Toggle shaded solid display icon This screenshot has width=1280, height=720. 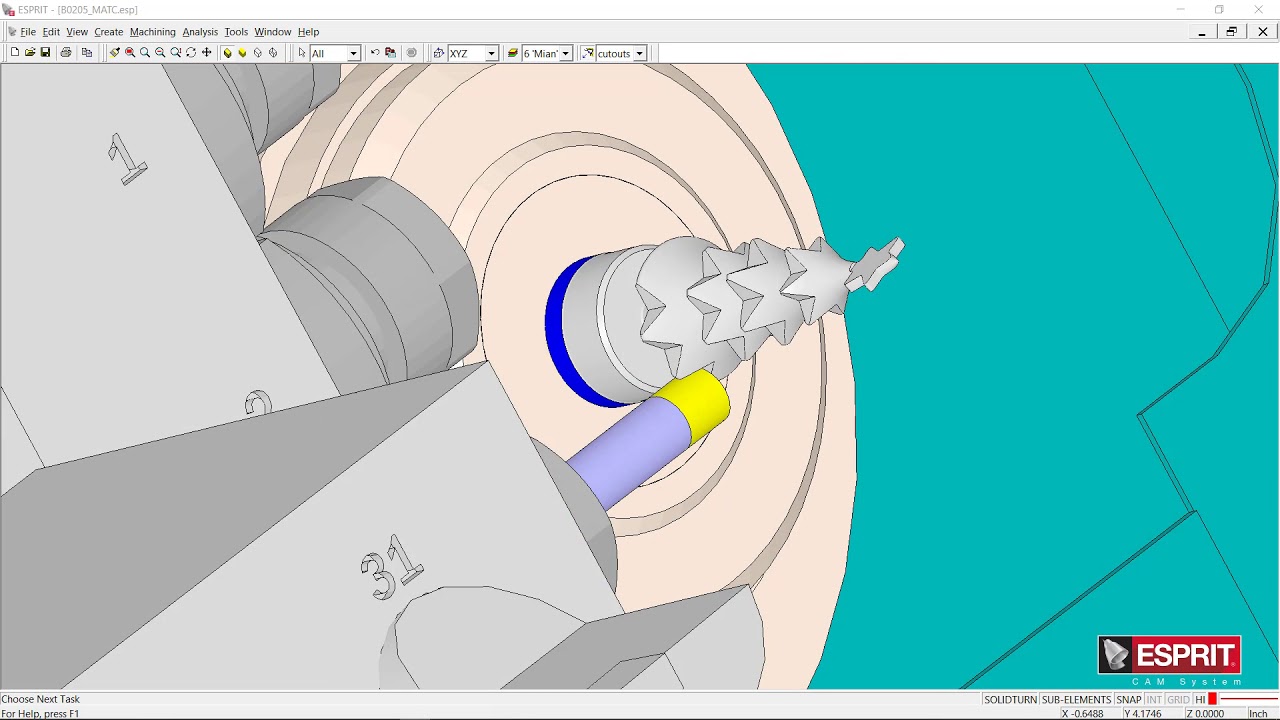click(x=227, y=53)
